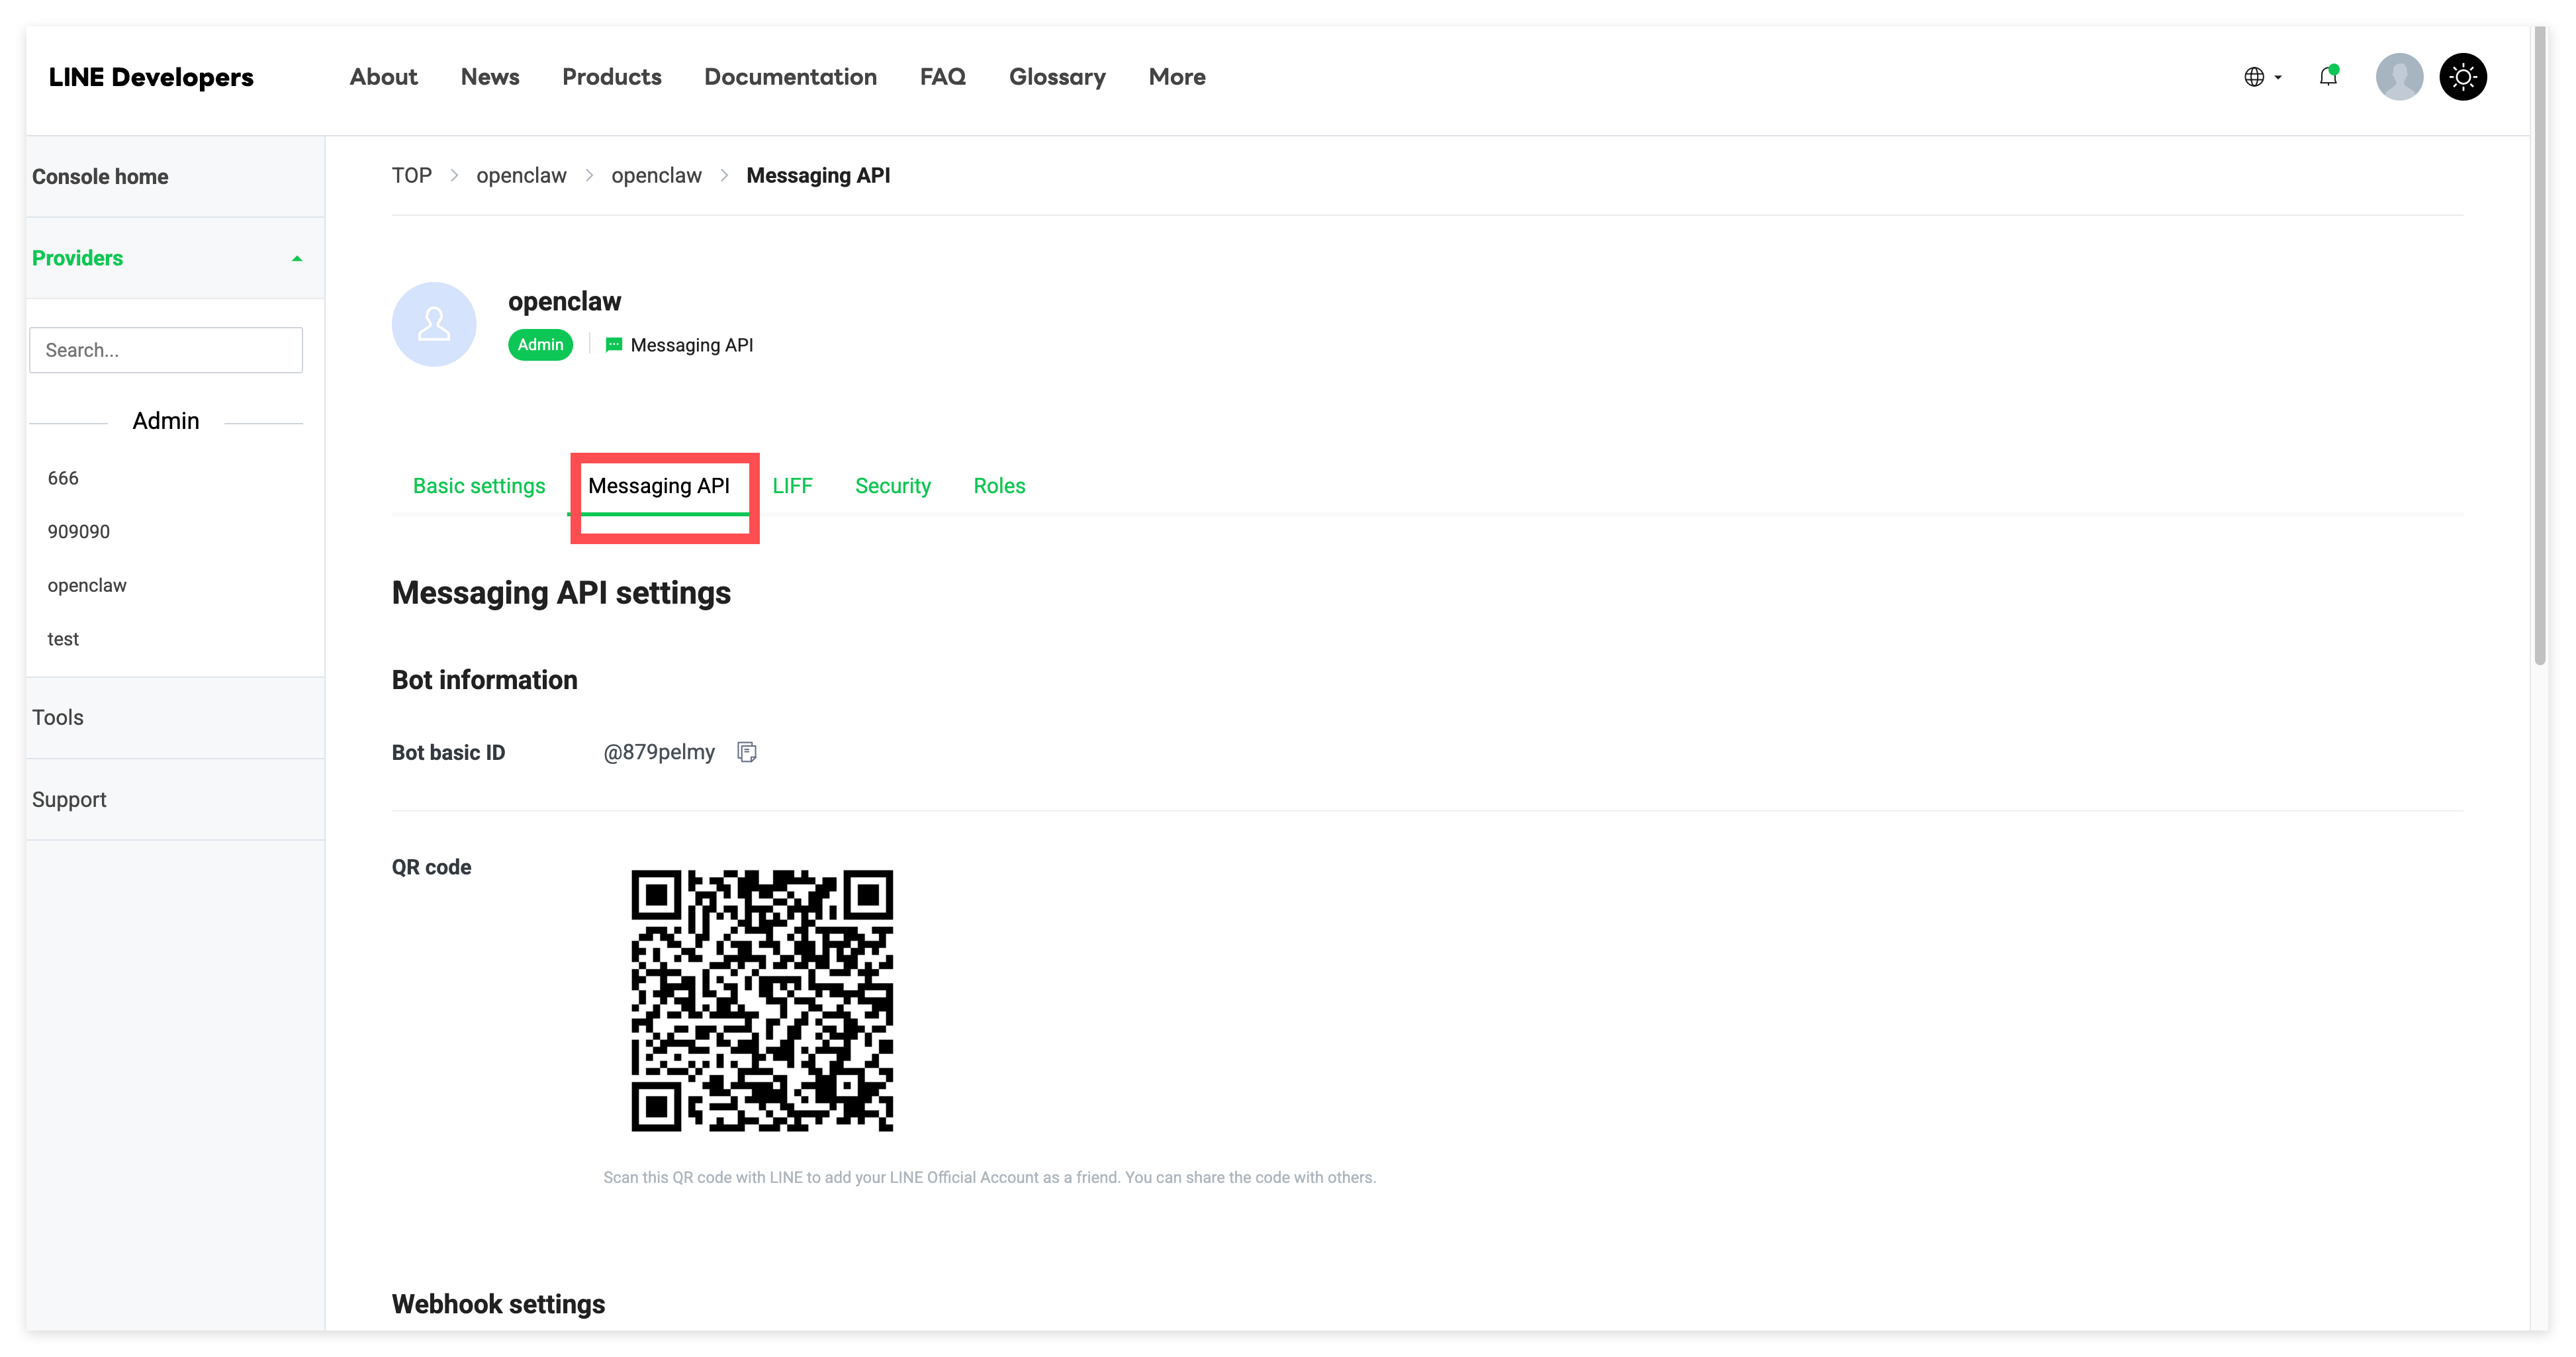Switch to the Security tab
The image size is (2576, 1357).
[x=892, y=486]
